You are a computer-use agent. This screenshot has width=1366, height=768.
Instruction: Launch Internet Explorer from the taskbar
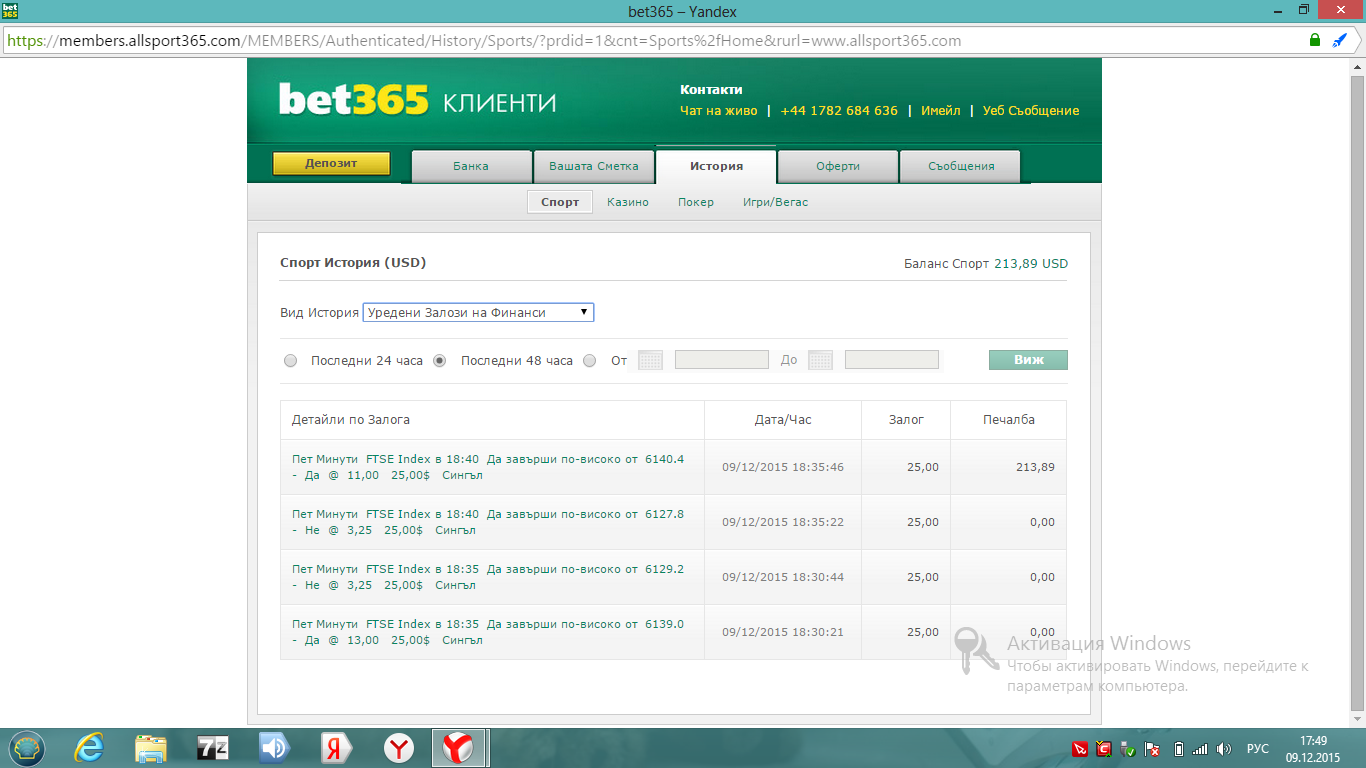tap(89, 748)
